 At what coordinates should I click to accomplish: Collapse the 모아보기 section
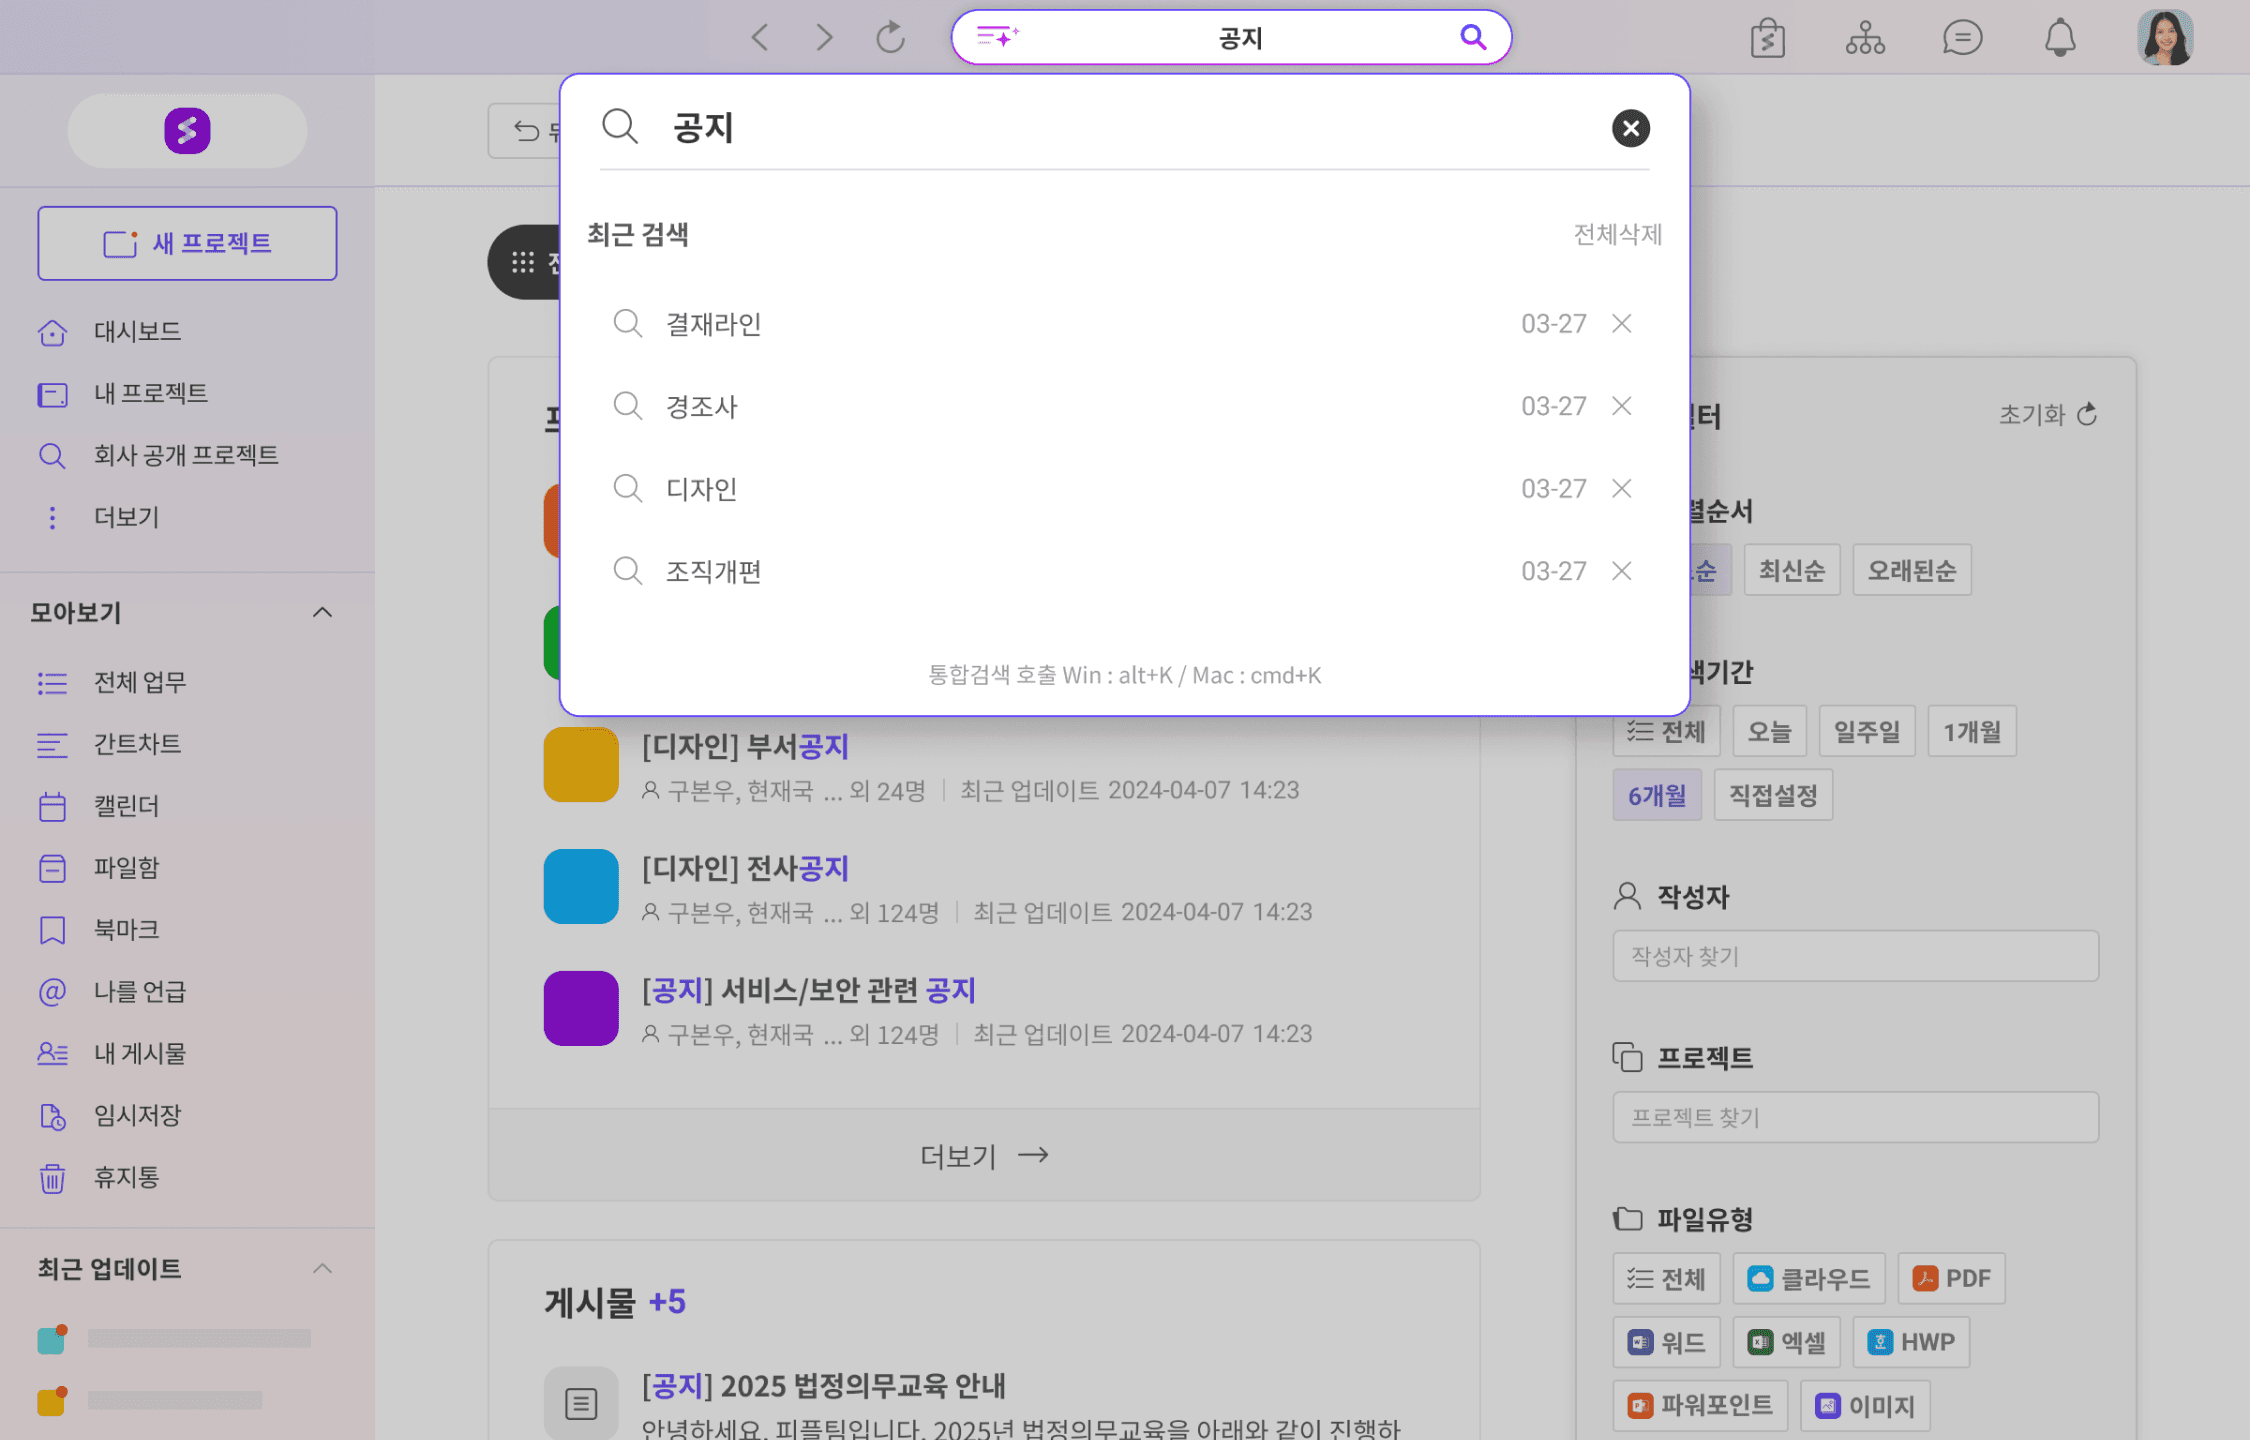(x=322, y=612)
